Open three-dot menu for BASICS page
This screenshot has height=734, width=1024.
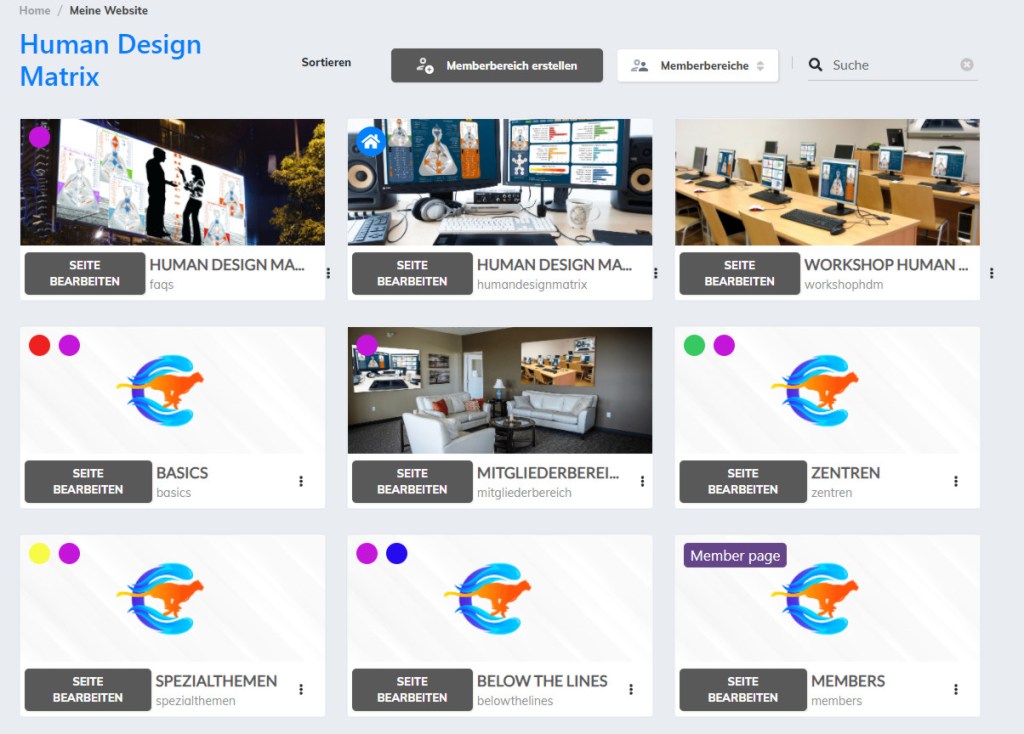pyautogui.click(x=301, y=481)
